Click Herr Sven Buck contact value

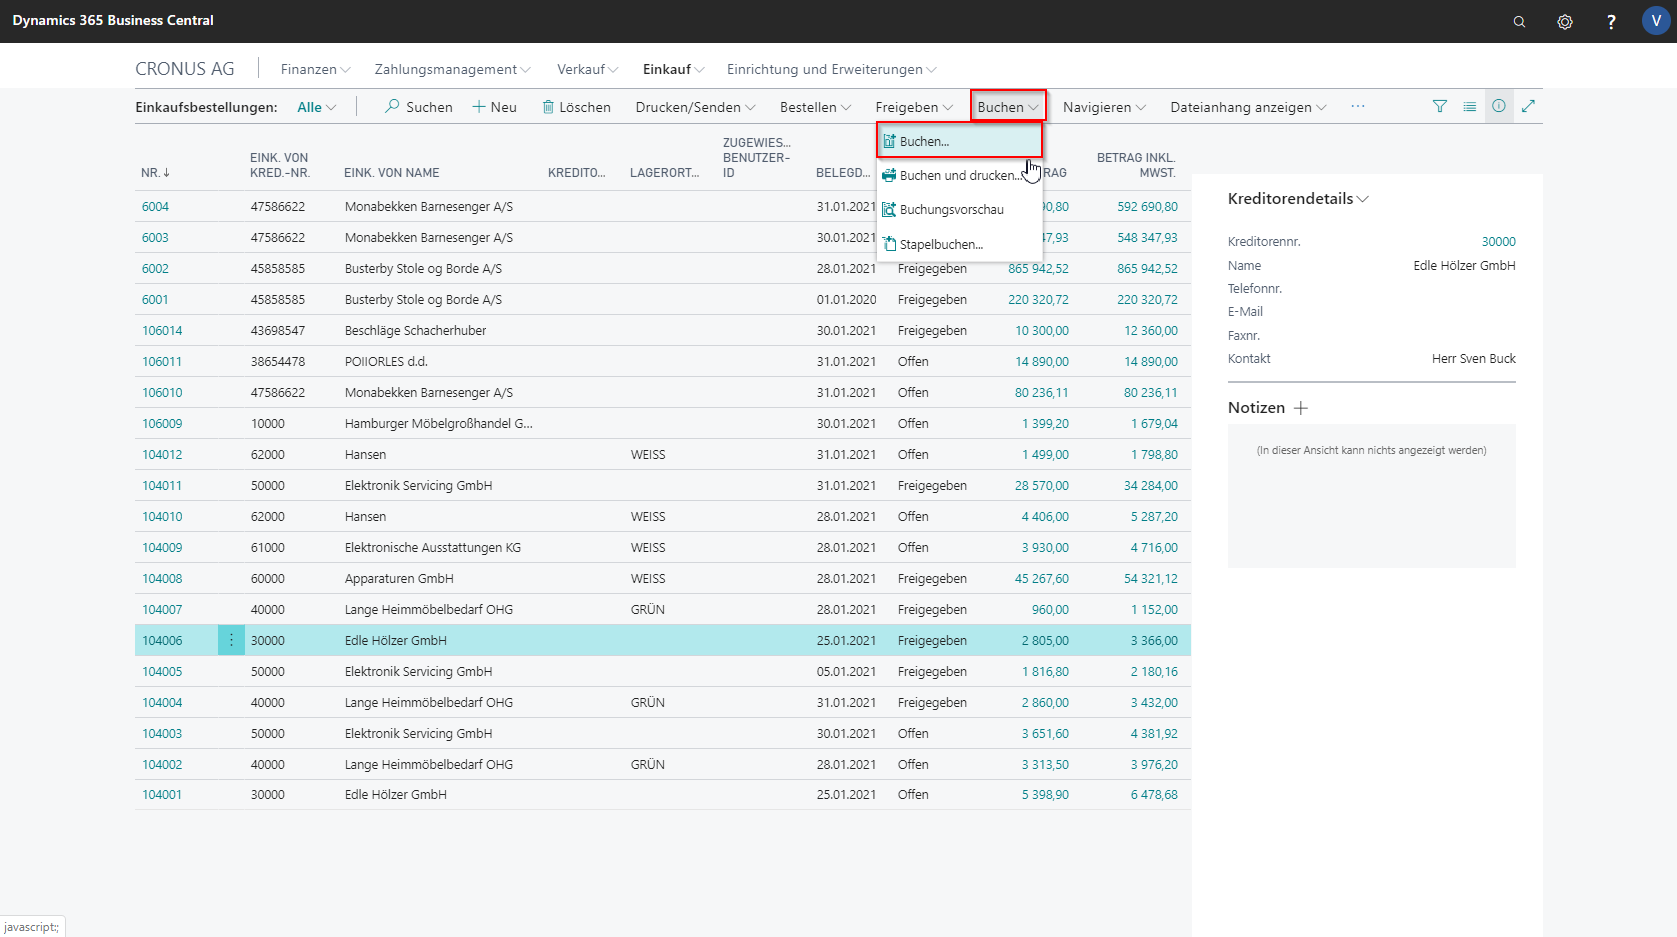tap(1474, 359)
